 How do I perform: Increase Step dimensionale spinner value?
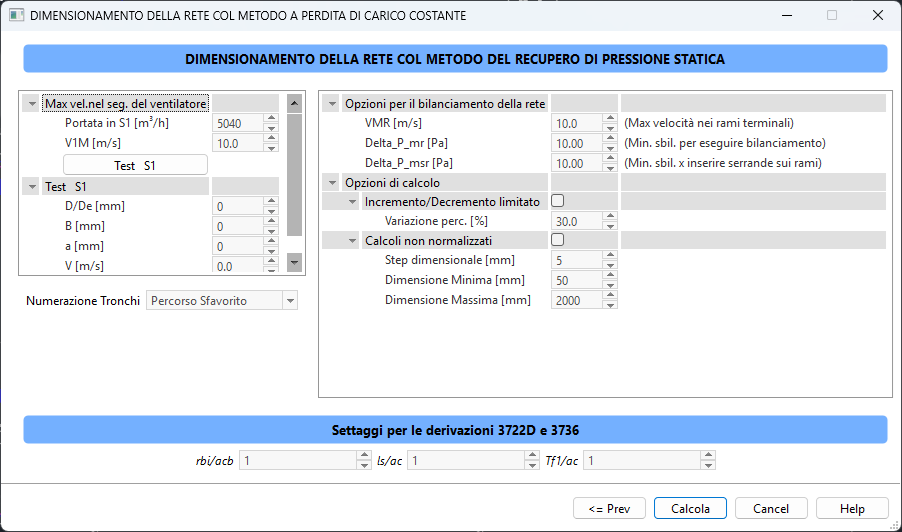pos(610,256)
